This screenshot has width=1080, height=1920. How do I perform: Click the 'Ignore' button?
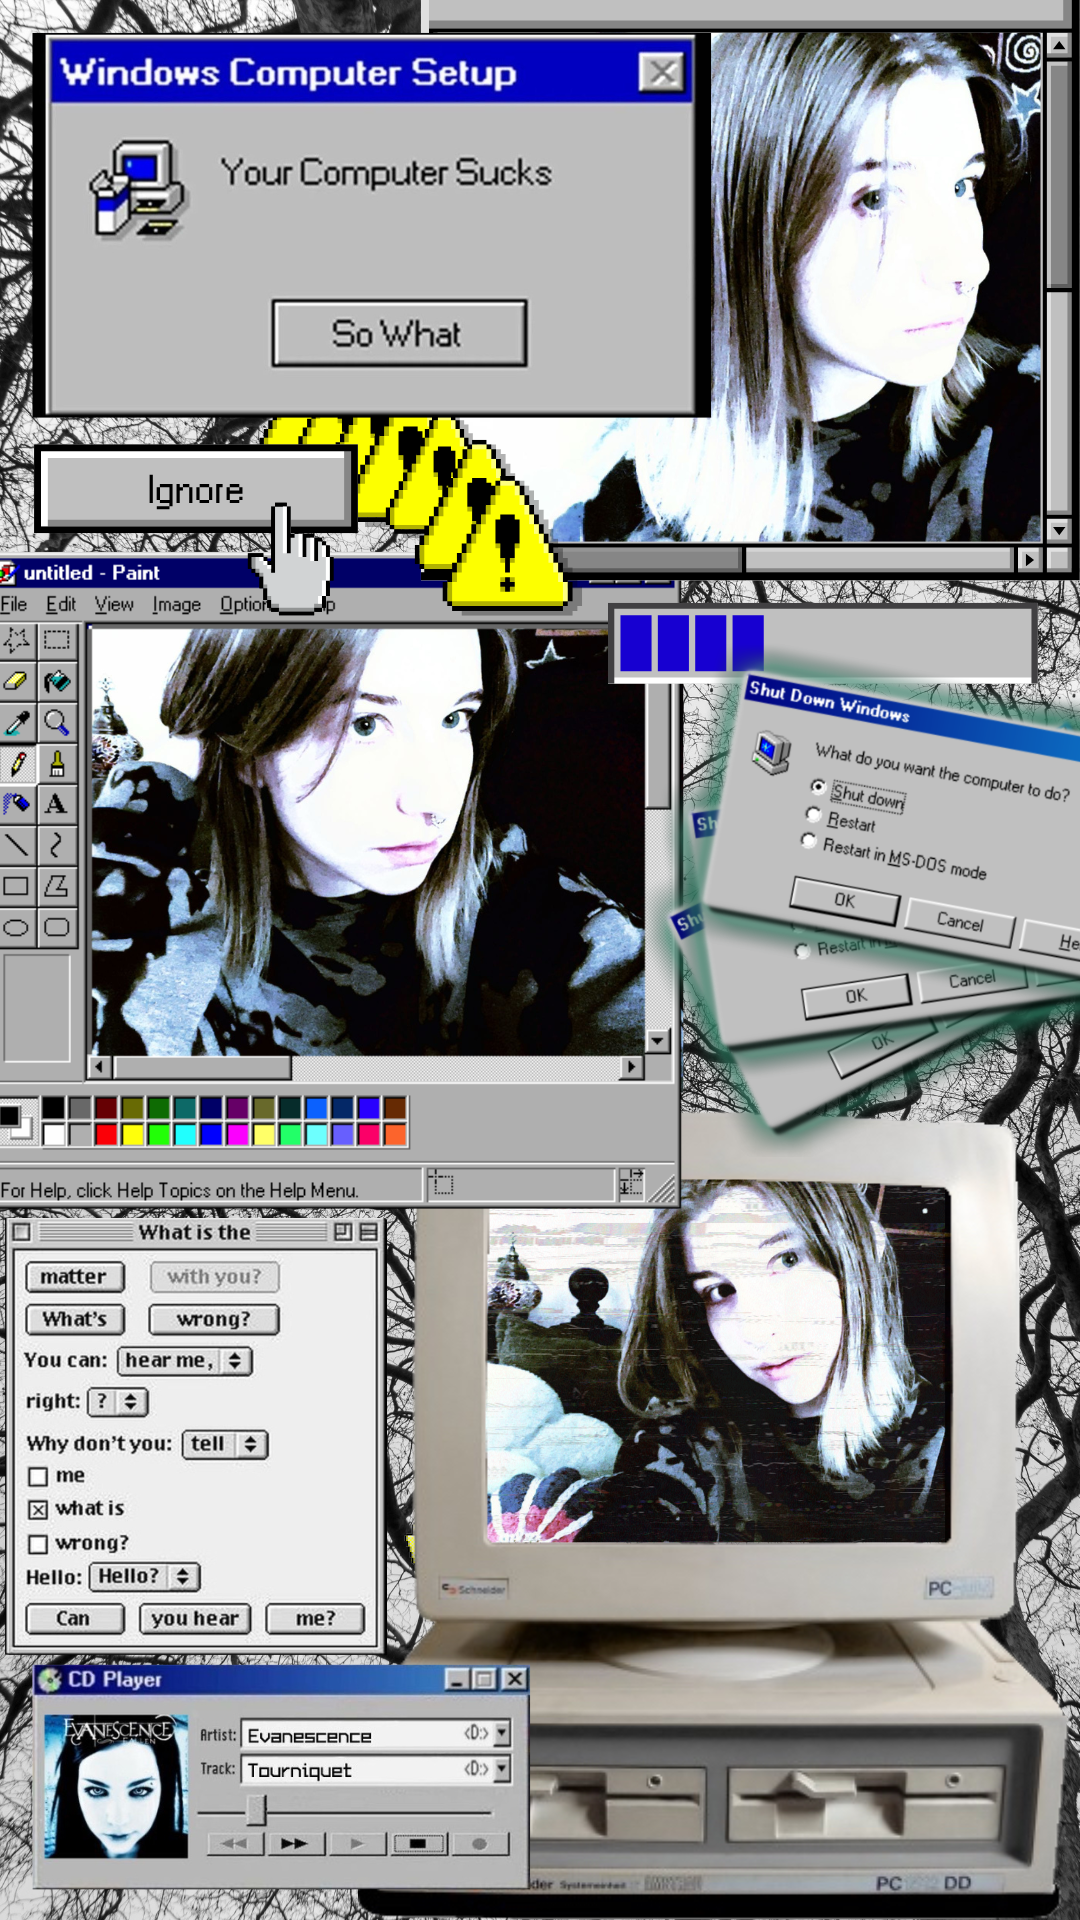(x=196, y=490)
